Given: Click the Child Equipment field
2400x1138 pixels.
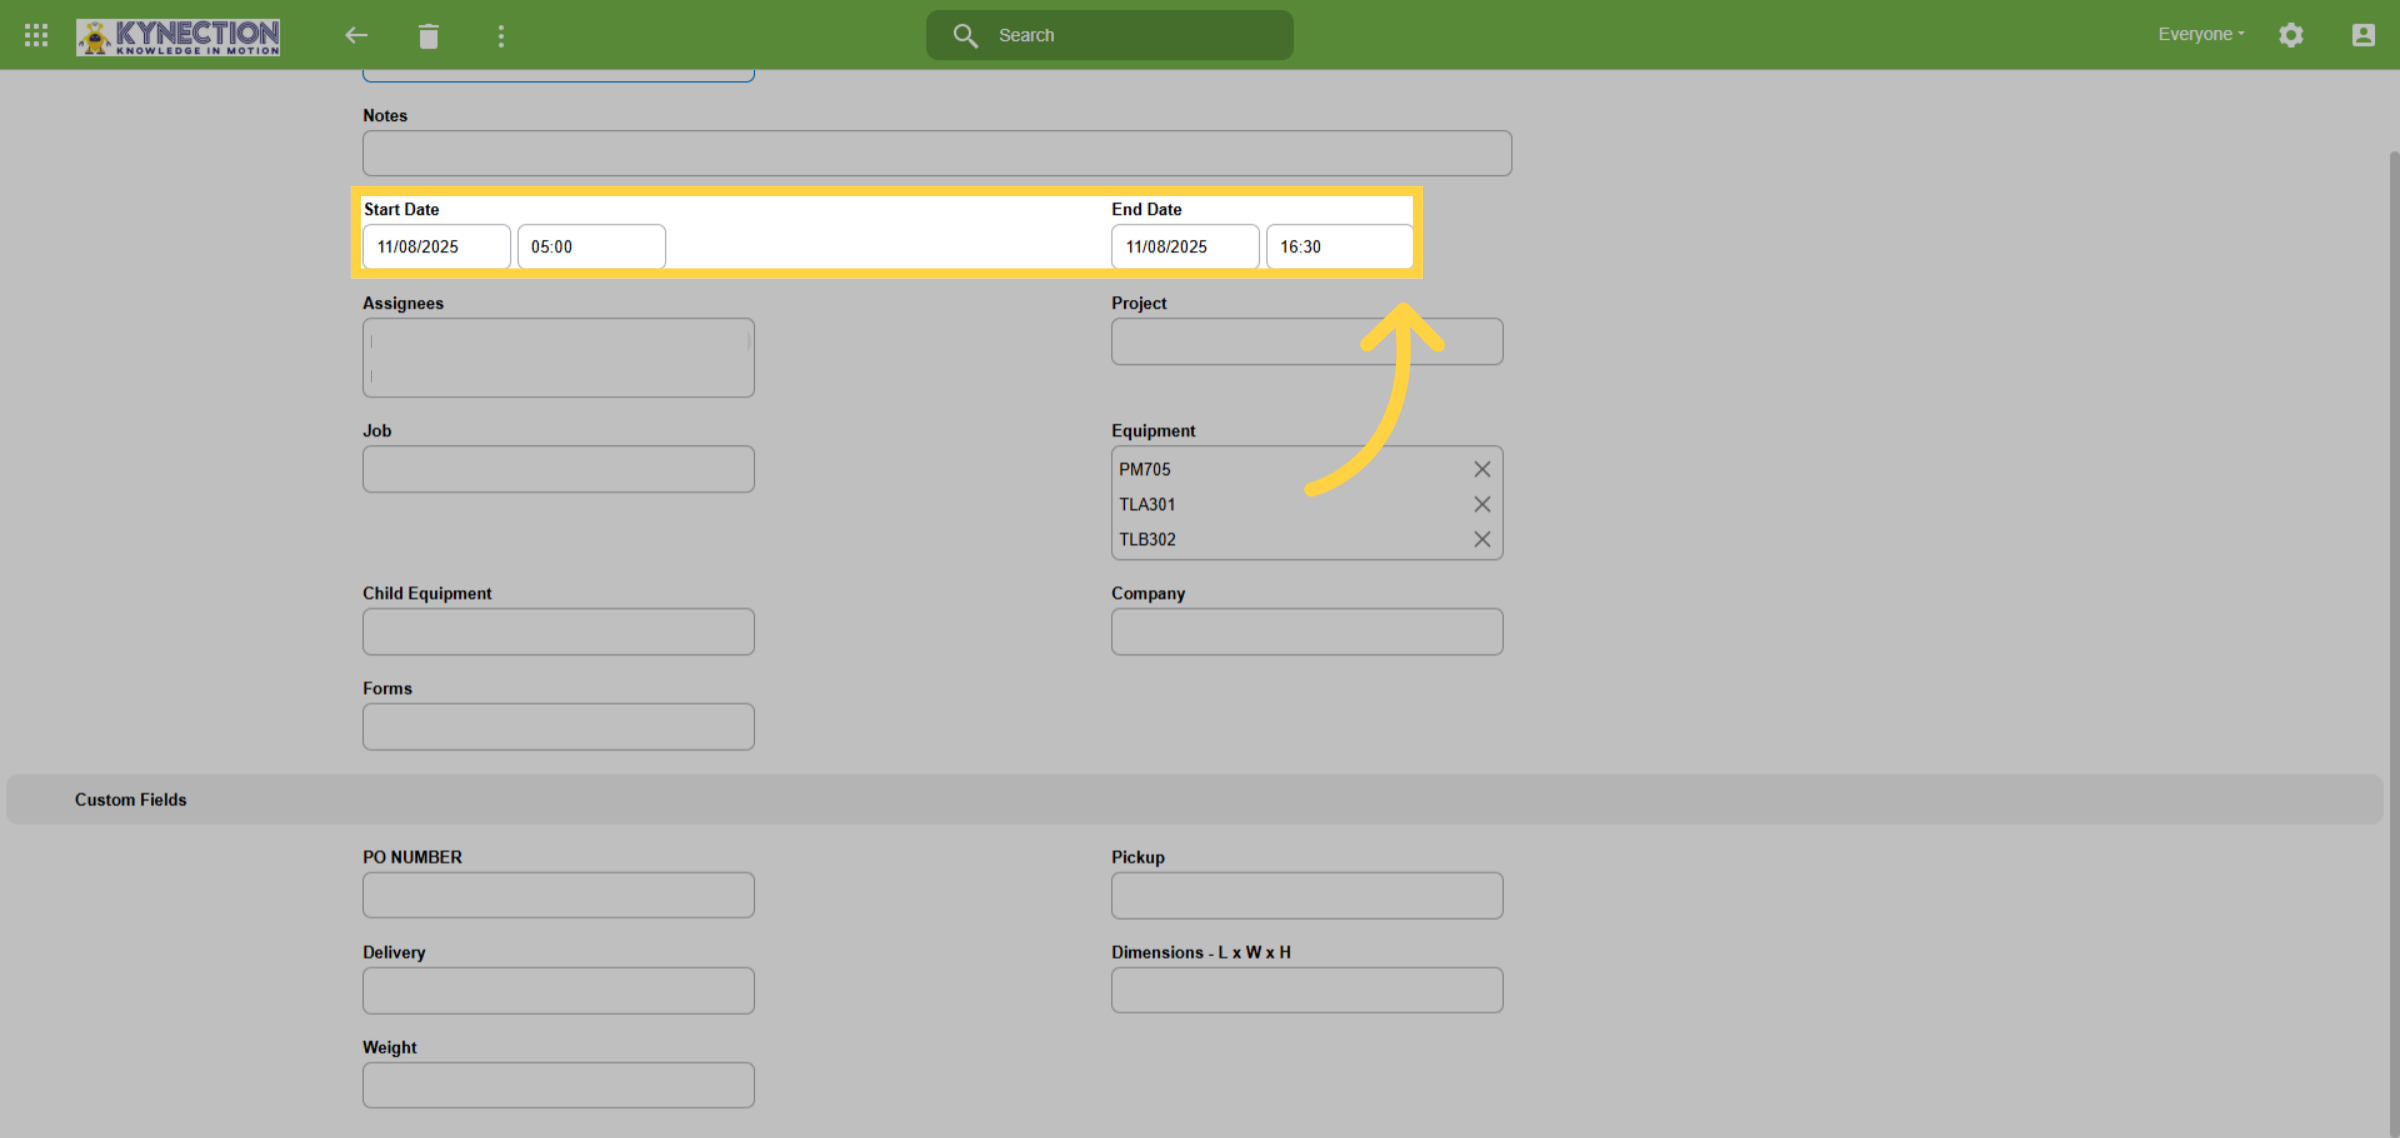Looking at the screenshot, I should point(558,632).
